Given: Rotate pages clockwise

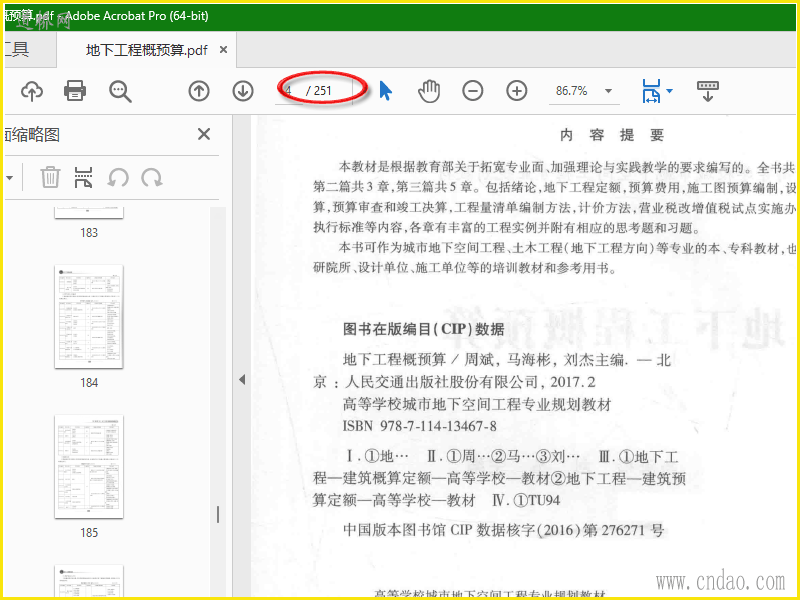Looking at the screenshot, I should pos(152,178).
